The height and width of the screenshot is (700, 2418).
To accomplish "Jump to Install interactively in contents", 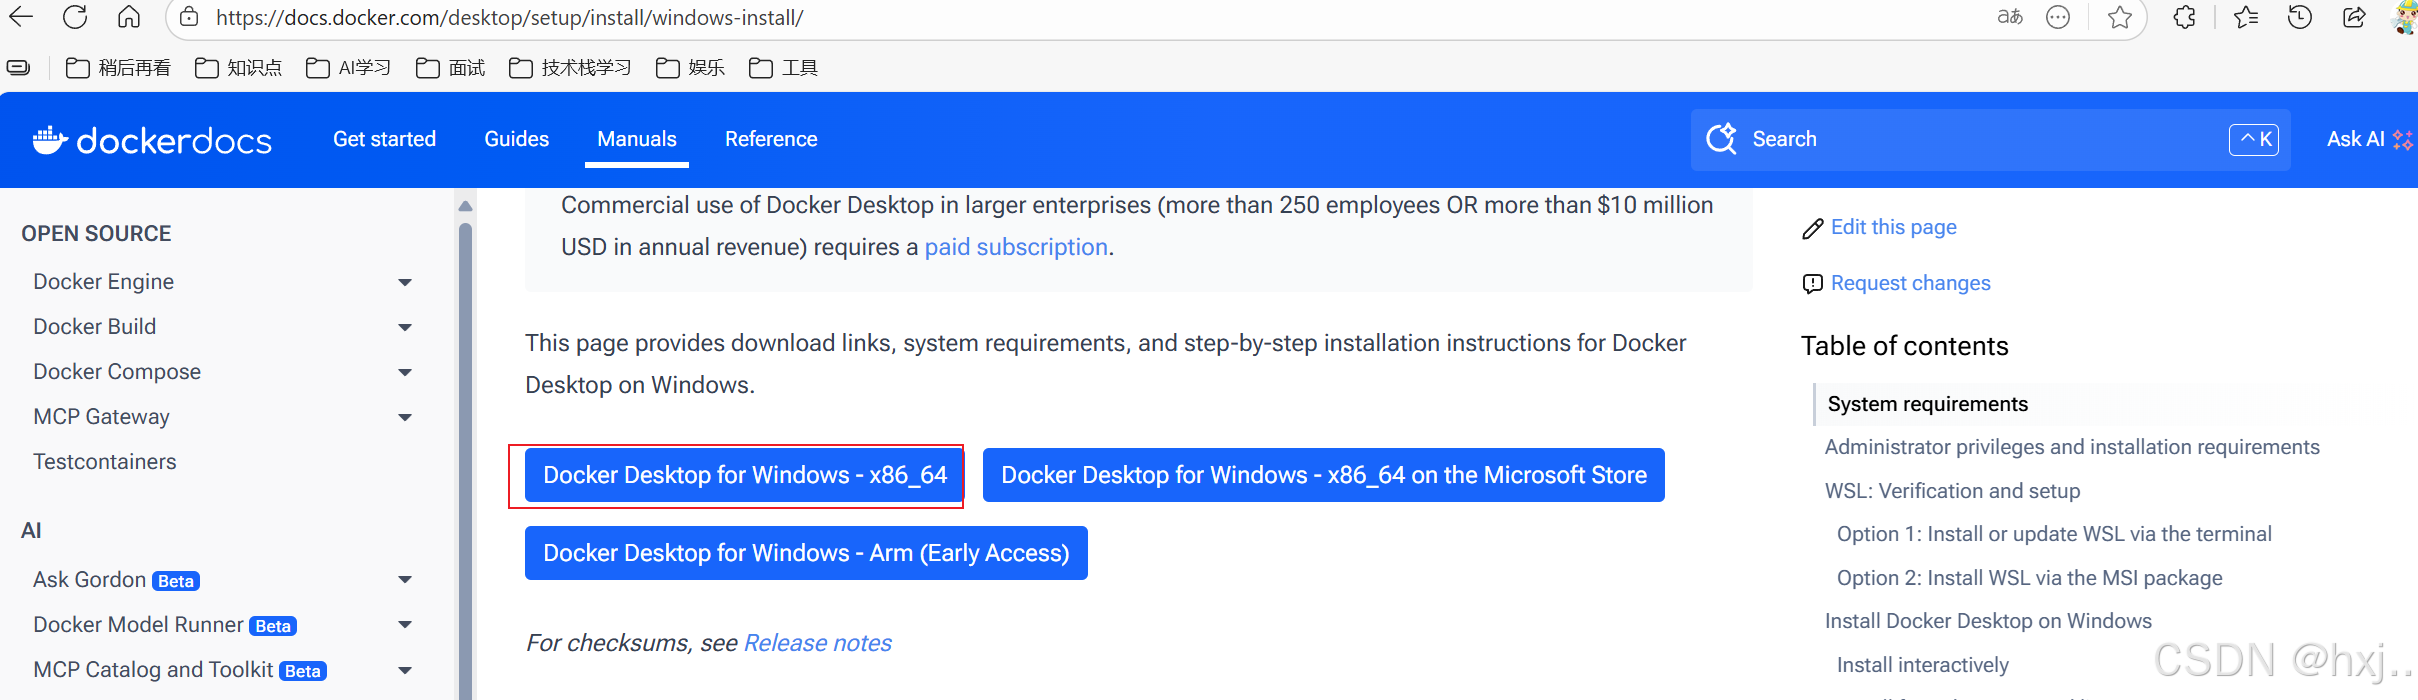I will (x=1922, y=665).
